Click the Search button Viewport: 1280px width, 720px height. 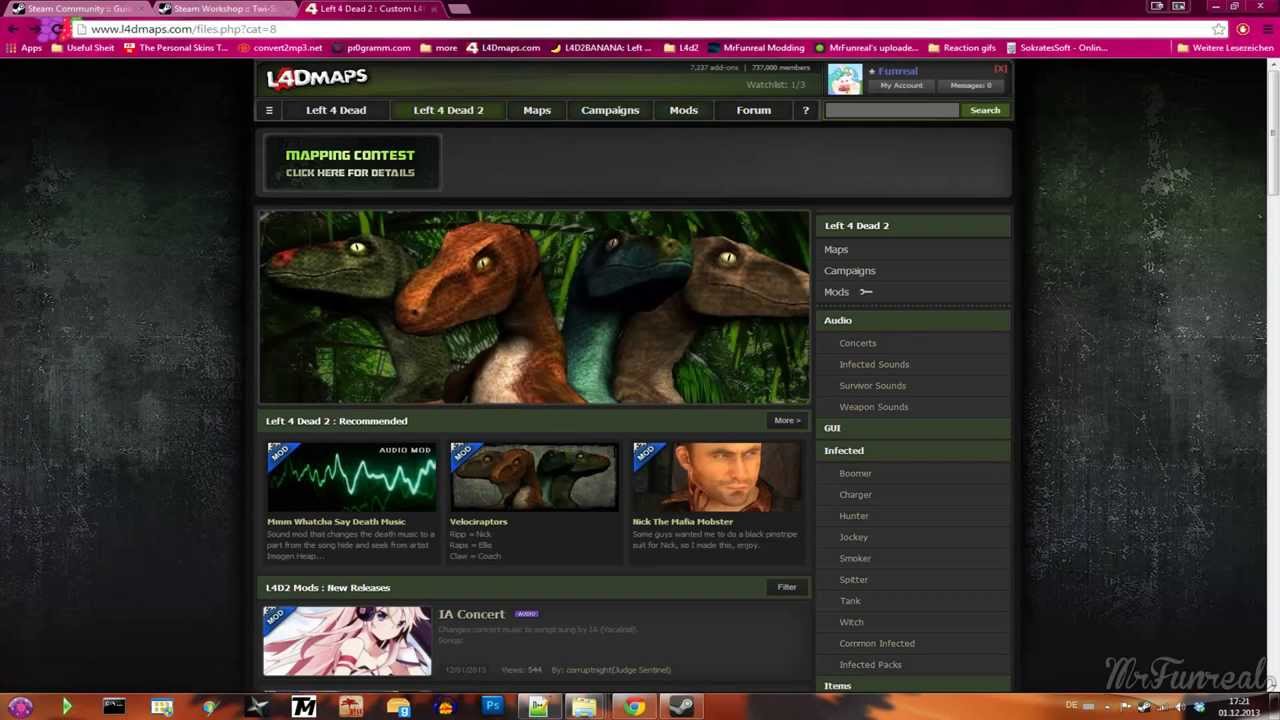pyautogui.click(x=985, y=110)
